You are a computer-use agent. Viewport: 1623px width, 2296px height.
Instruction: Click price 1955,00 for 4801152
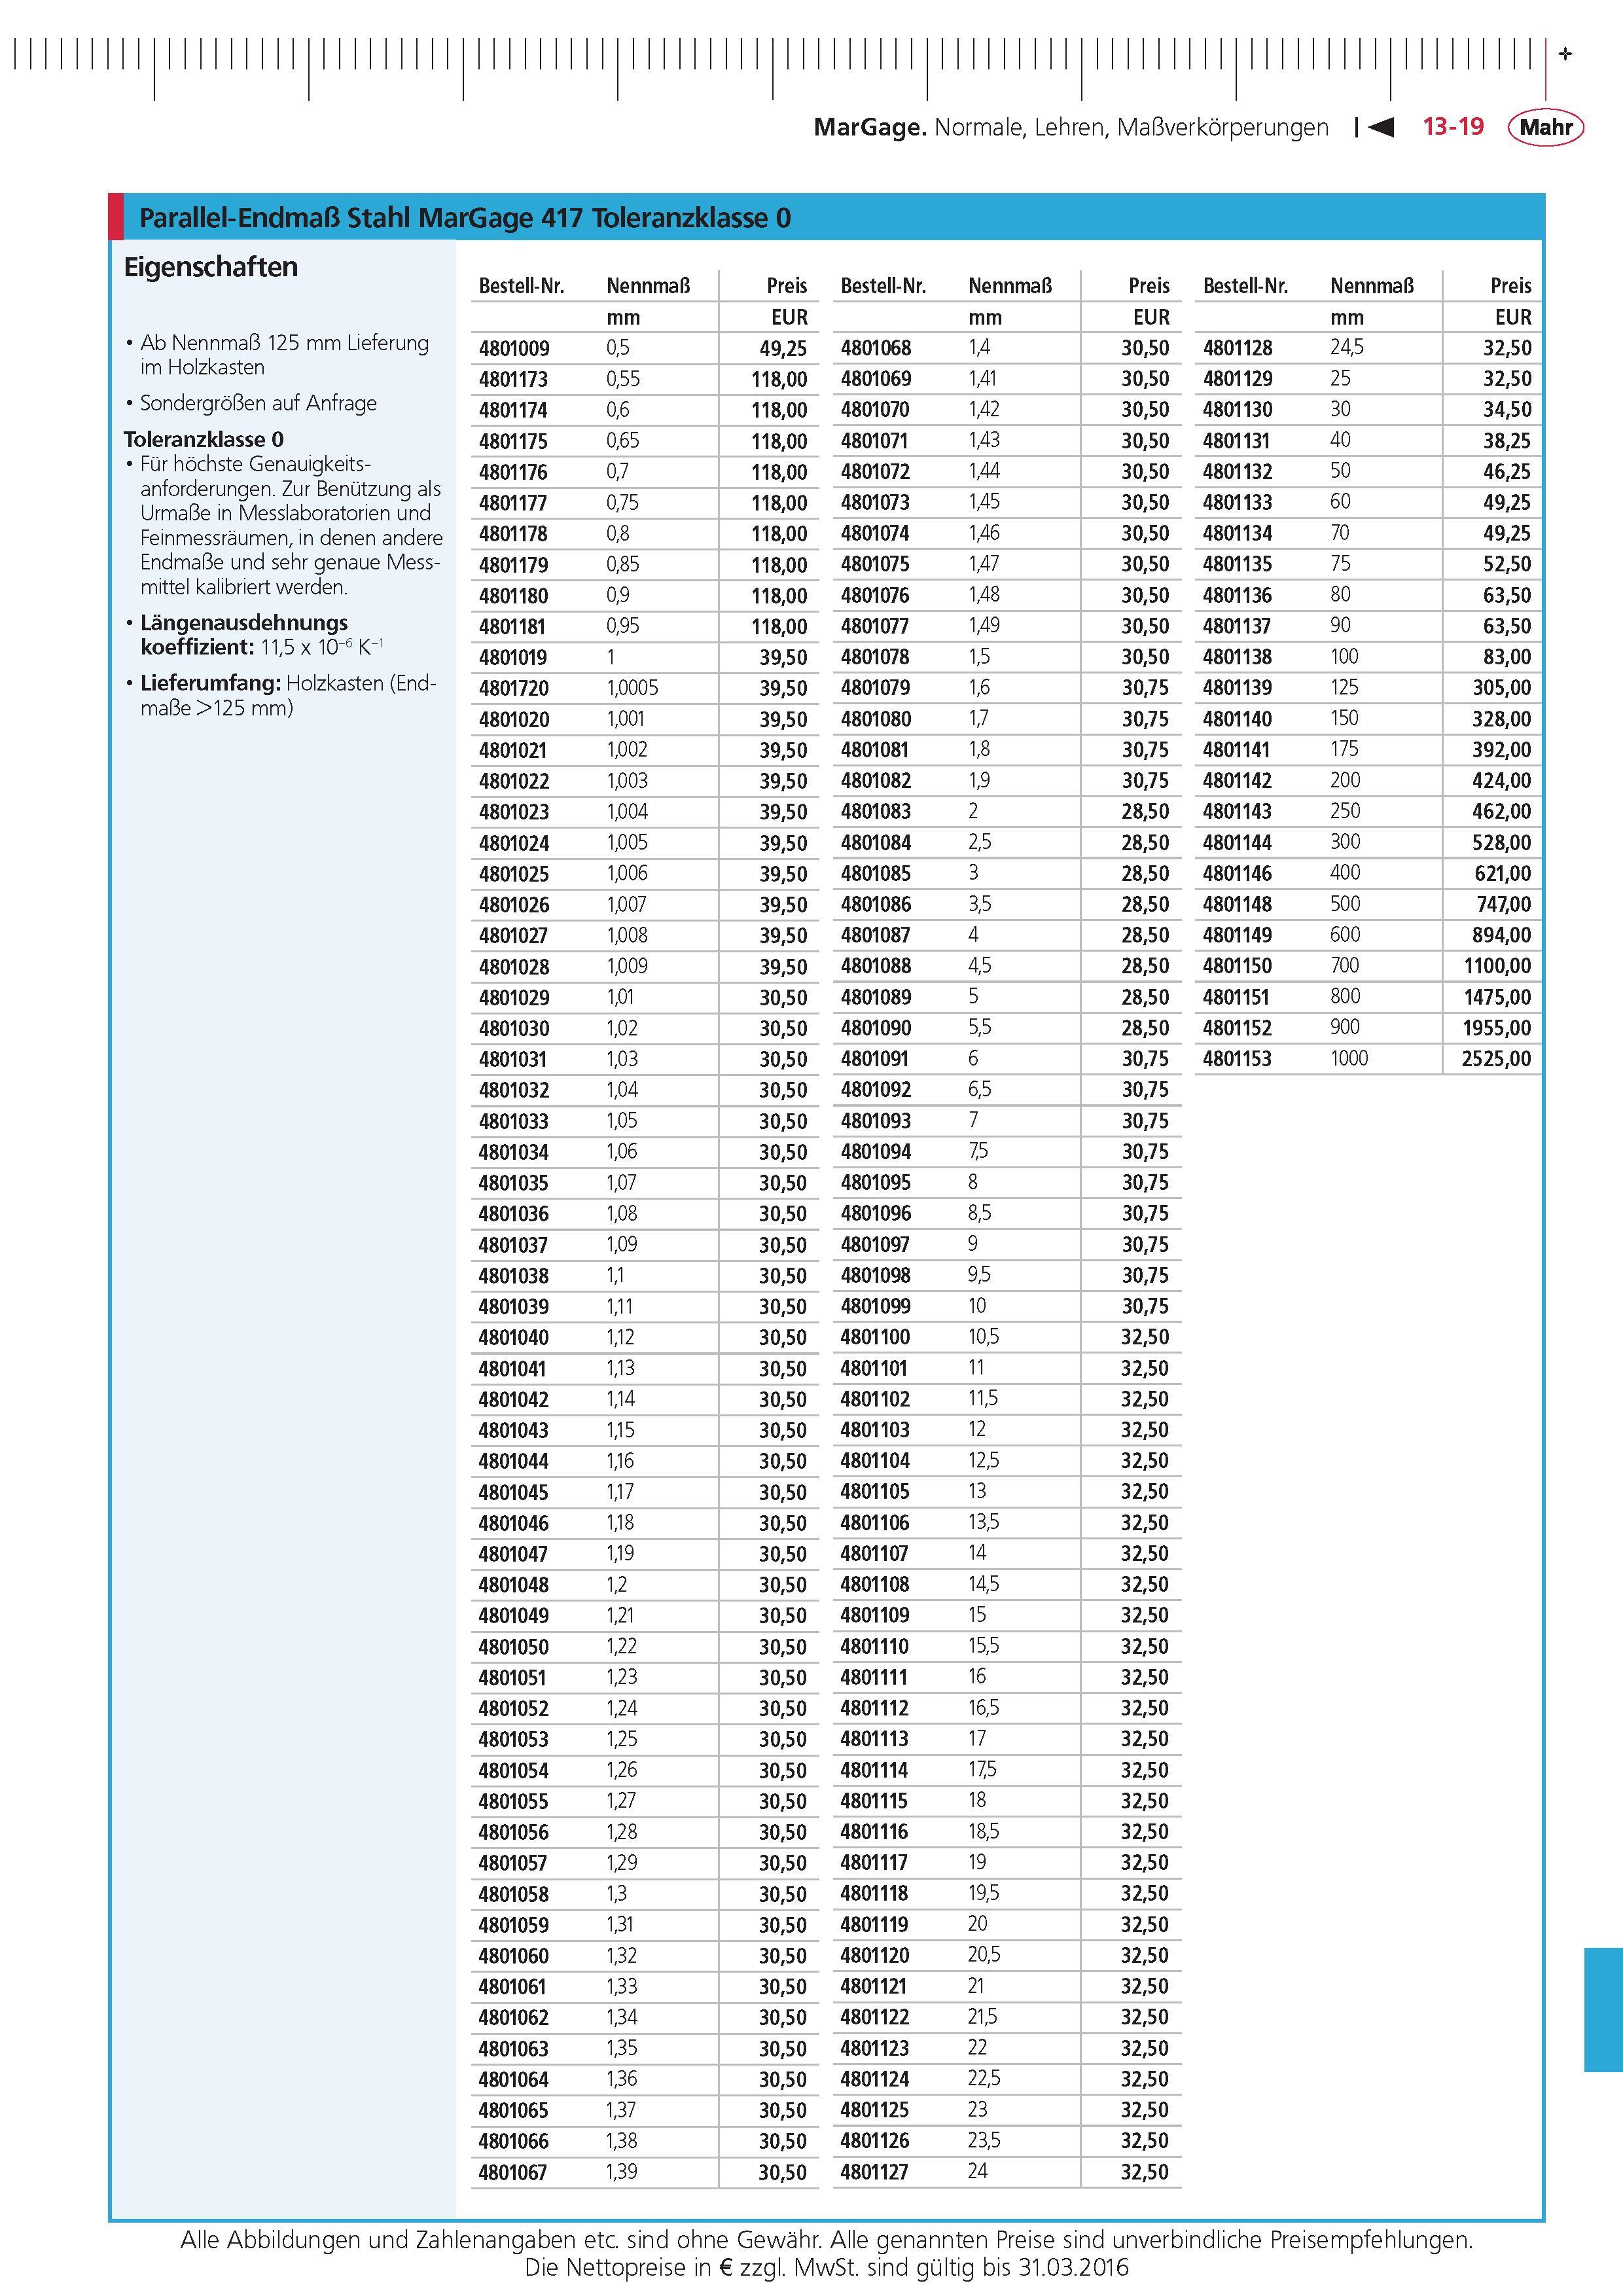(1497, 1028)
